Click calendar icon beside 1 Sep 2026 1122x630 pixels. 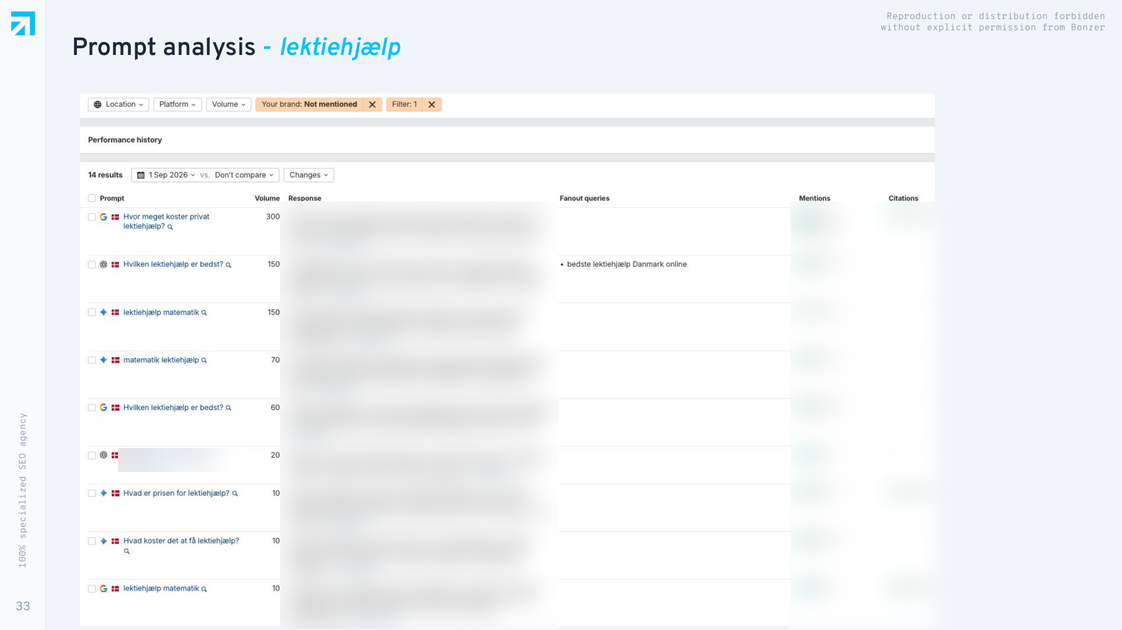click(x=141, y=175)
